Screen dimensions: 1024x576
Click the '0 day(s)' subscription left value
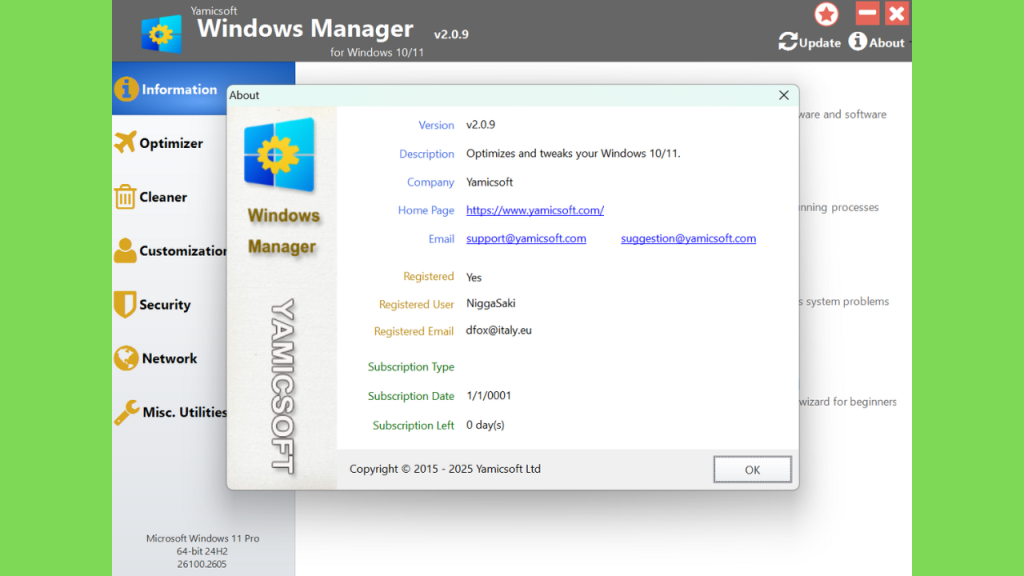485,425
